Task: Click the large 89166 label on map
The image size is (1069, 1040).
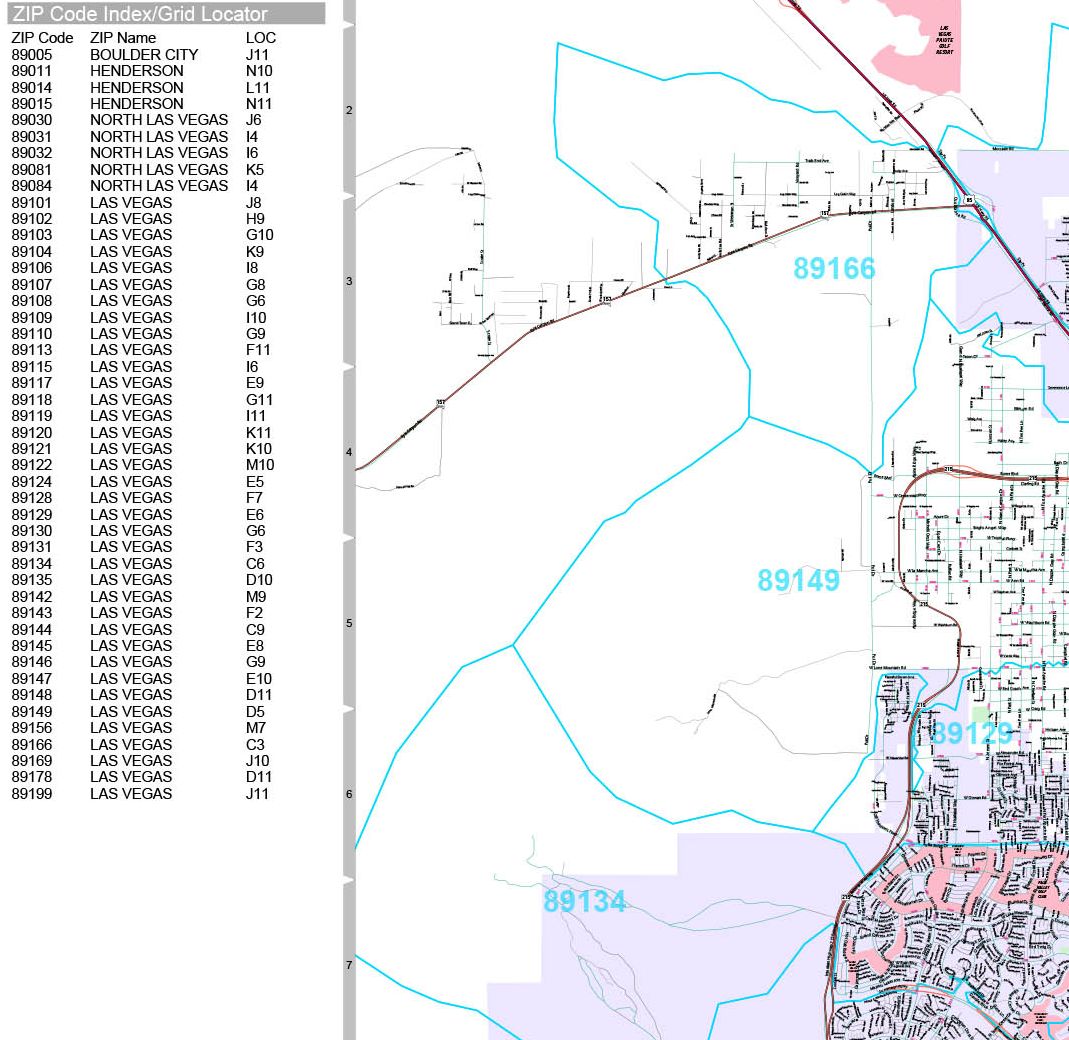Action: click(x=834, y=268)
